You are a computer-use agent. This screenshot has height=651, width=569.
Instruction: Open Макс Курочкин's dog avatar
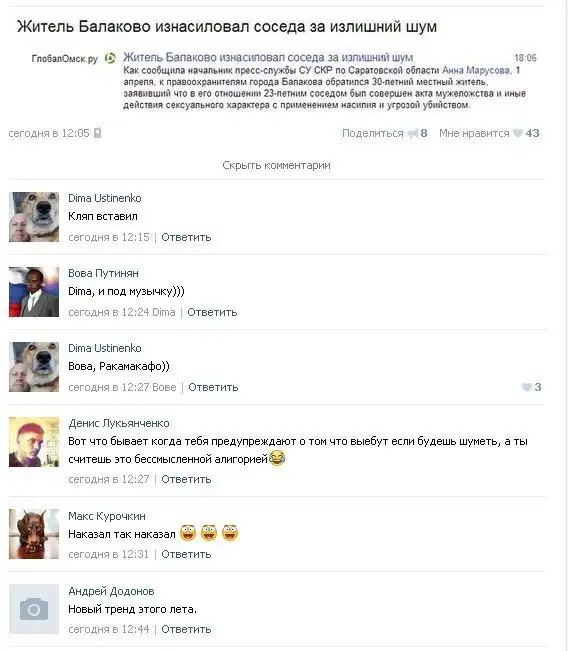click(34, 534)
